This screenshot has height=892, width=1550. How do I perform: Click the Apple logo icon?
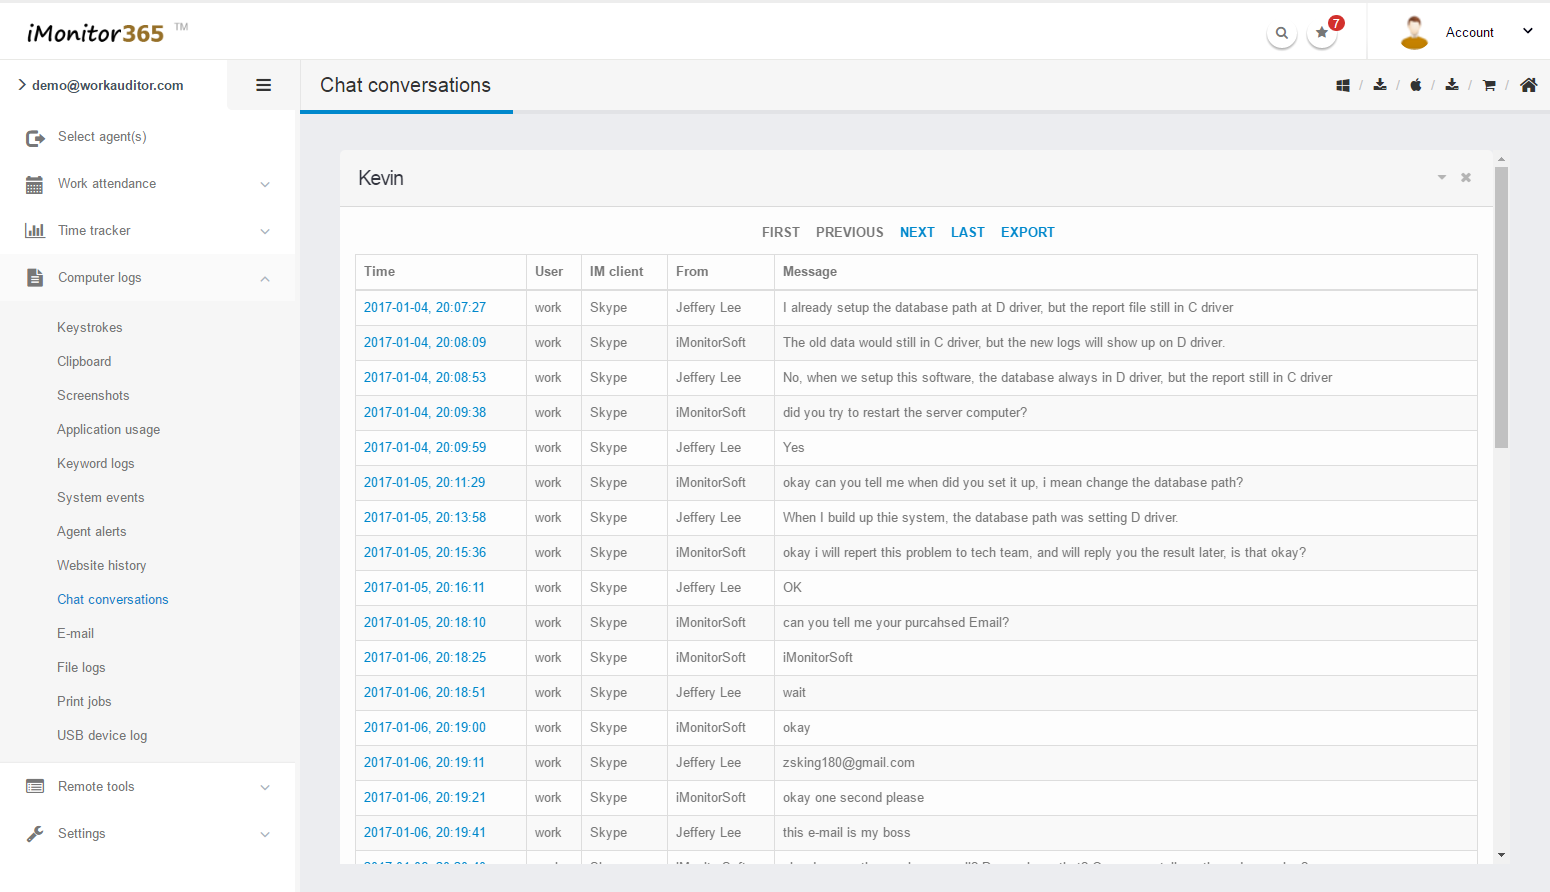click(1416, 86)
